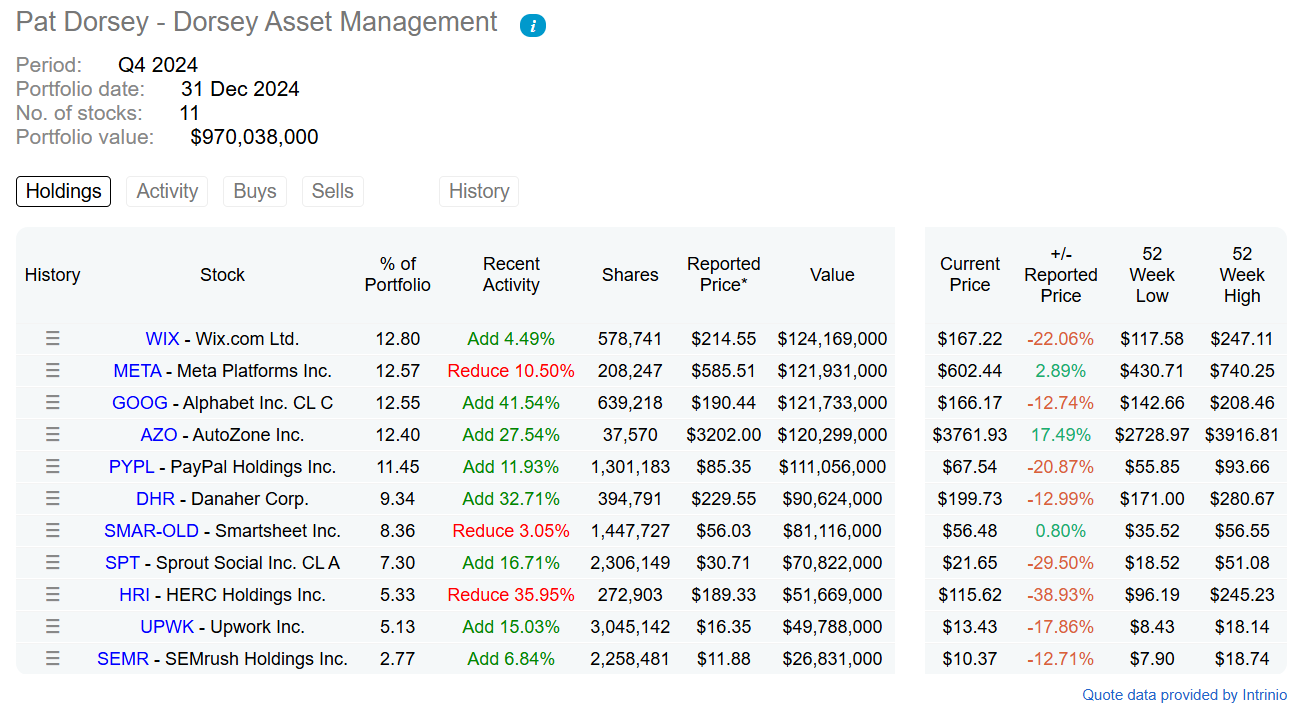Click the Shares column header
Image resolution: width=1296 pixels, height=710 pixels.
coord(630,275)
